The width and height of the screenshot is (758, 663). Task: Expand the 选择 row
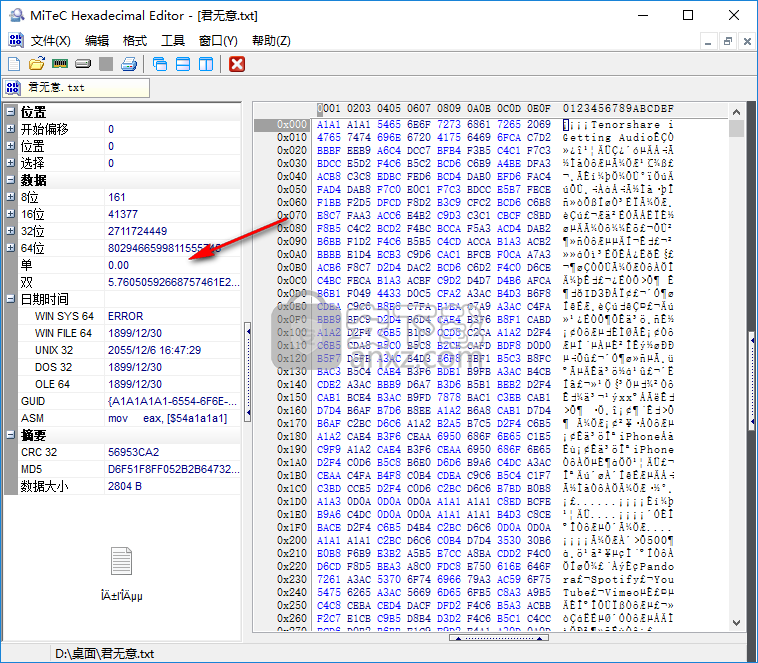[11, 163]
